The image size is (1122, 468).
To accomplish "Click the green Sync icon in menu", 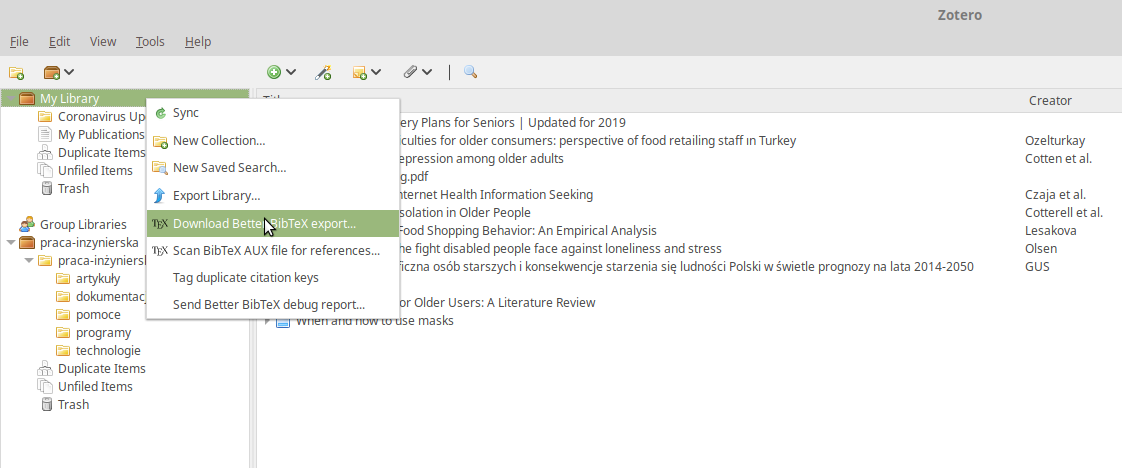I will (x=160, y=113).
